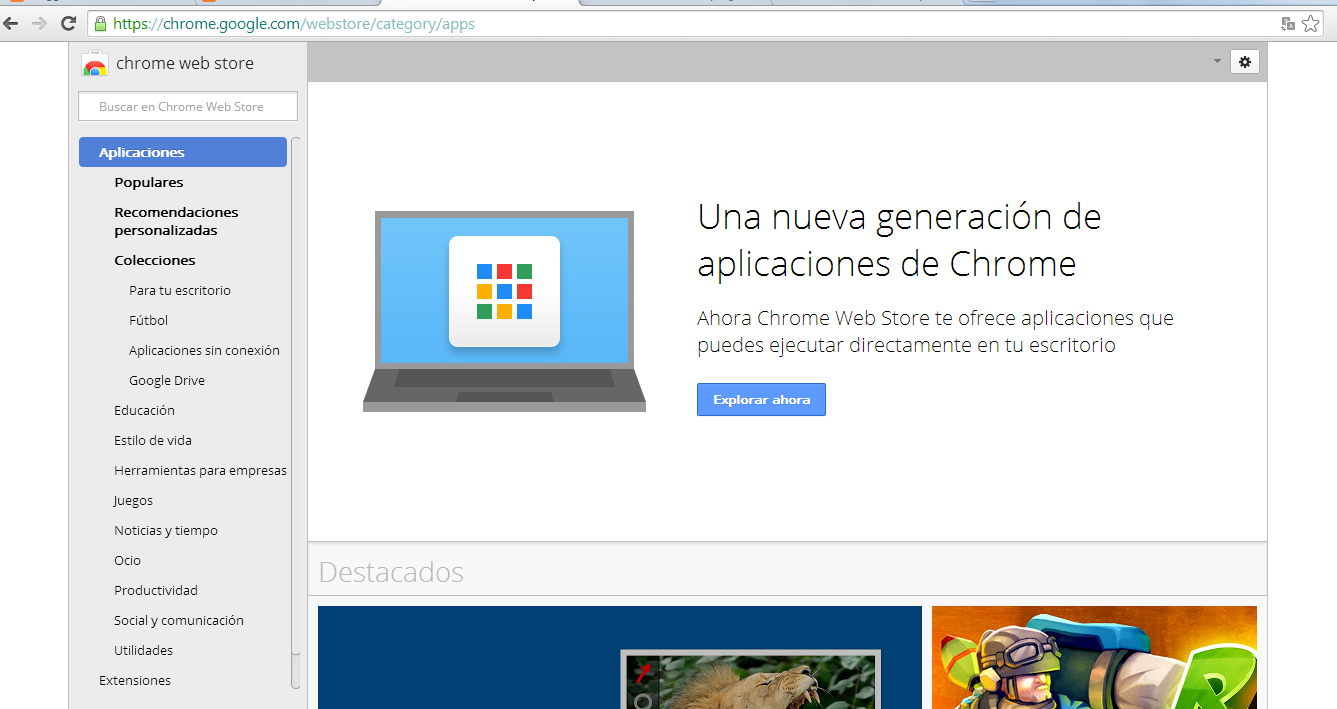
Task: Browse Herramientas para empresas category
Action: coord(200,470)
